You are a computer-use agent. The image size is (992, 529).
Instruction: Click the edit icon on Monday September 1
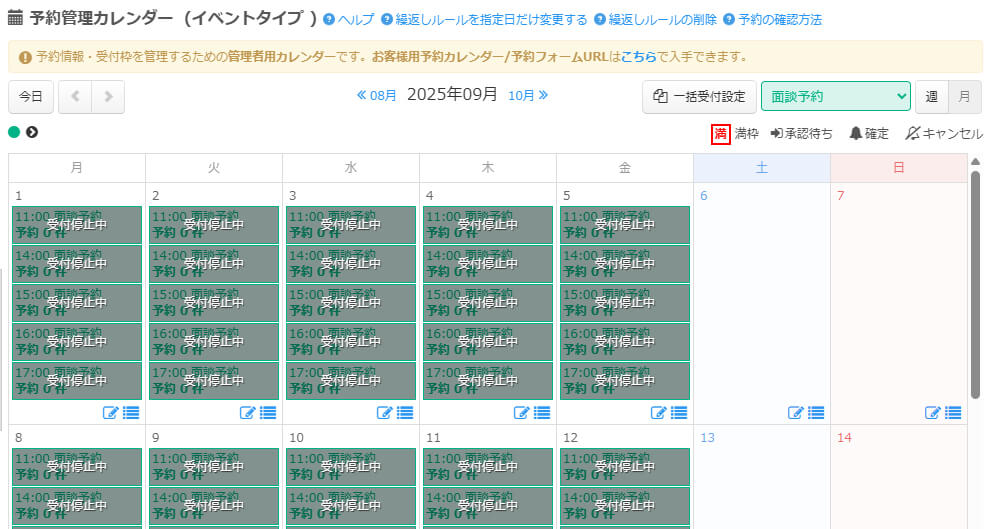(110, 412)
